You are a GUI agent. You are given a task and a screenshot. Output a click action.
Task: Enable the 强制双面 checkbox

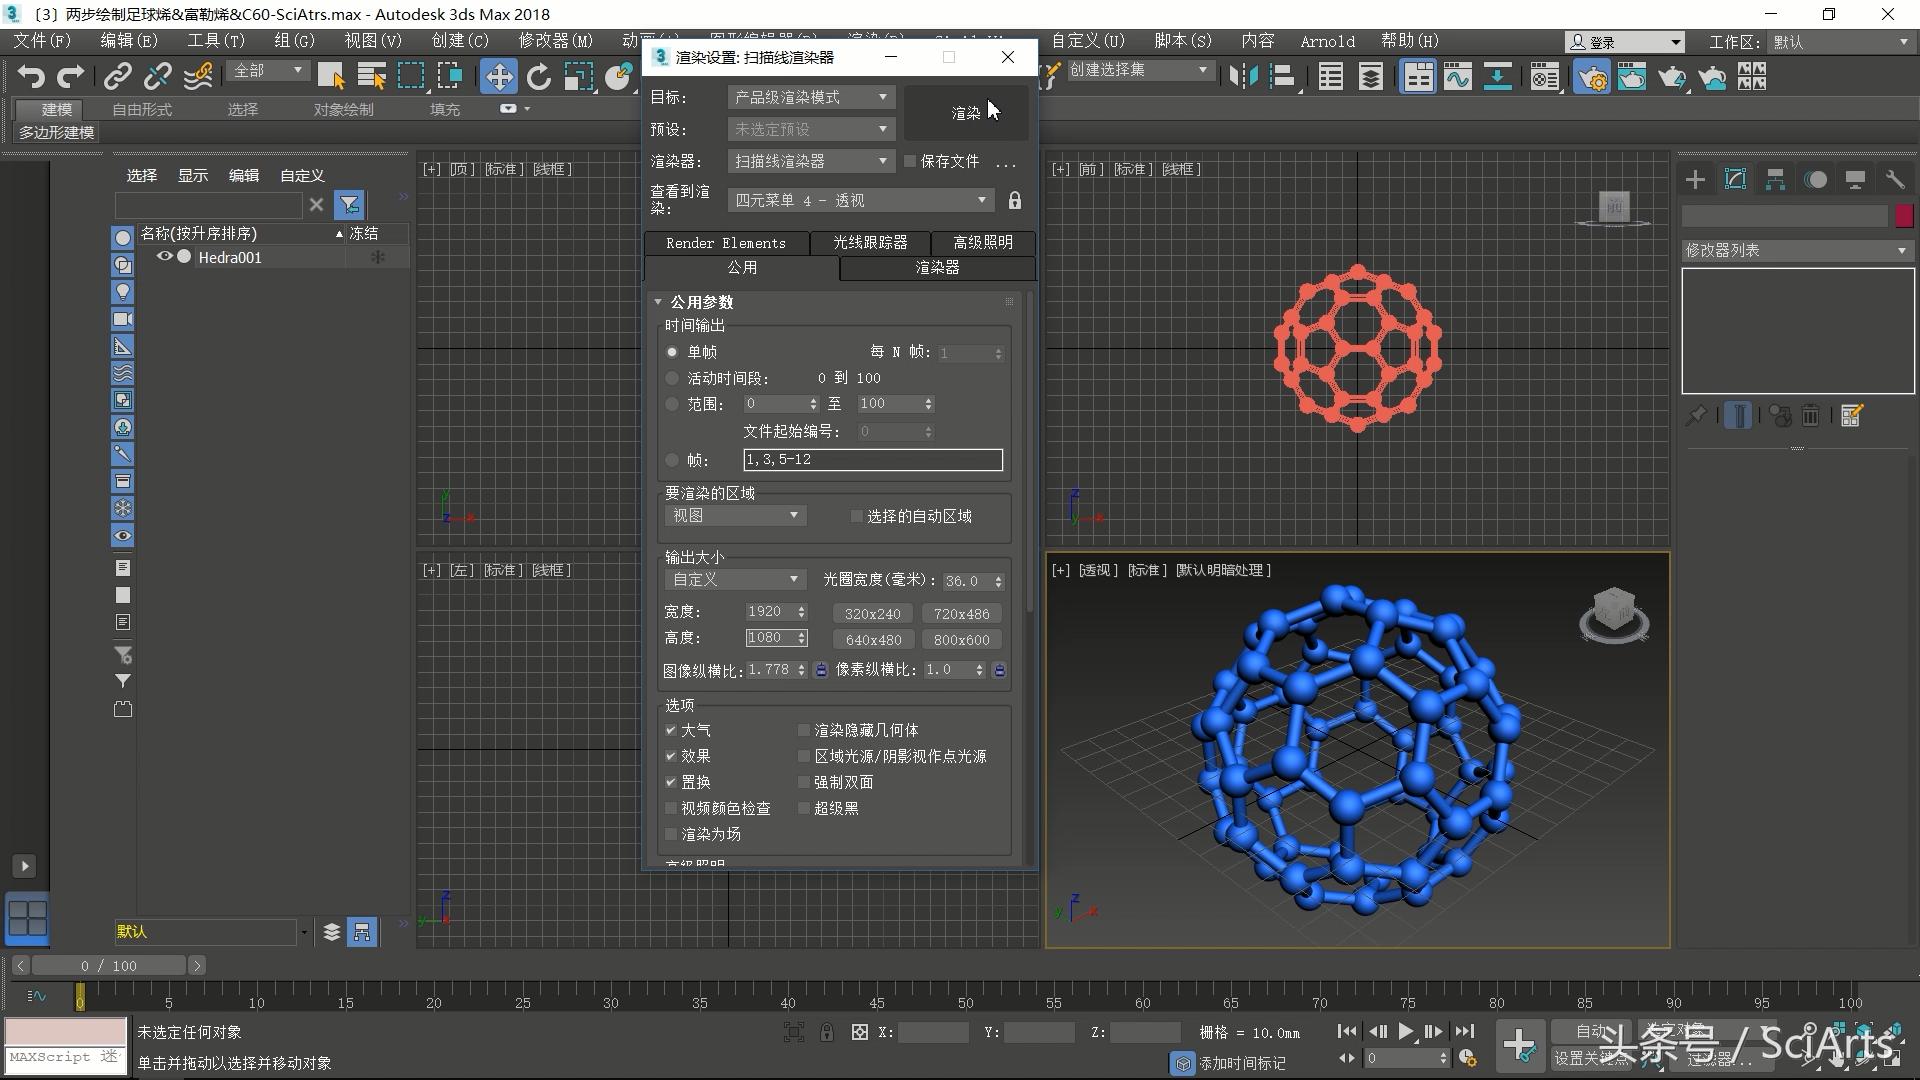804,782
